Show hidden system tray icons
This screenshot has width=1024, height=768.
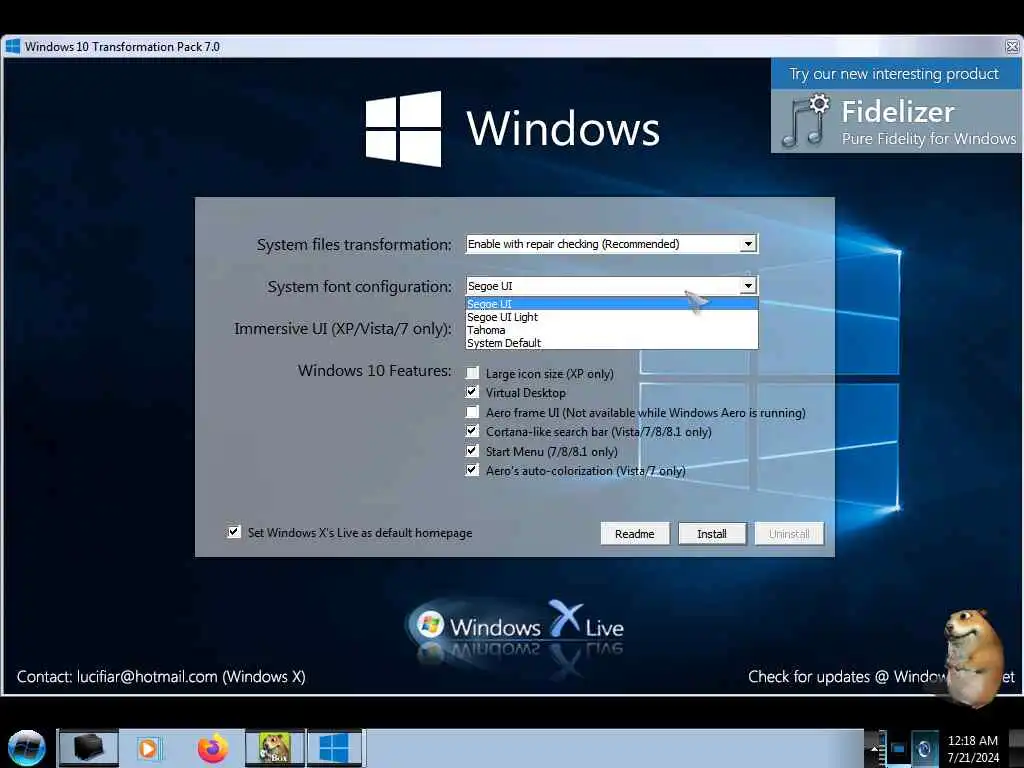(x=874, y=748)
